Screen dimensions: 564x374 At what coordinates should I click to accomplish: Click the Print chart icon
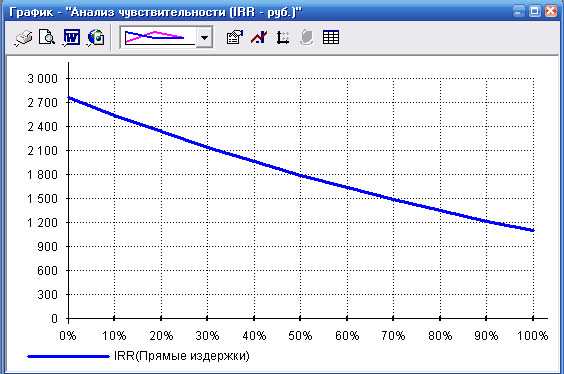23,37
